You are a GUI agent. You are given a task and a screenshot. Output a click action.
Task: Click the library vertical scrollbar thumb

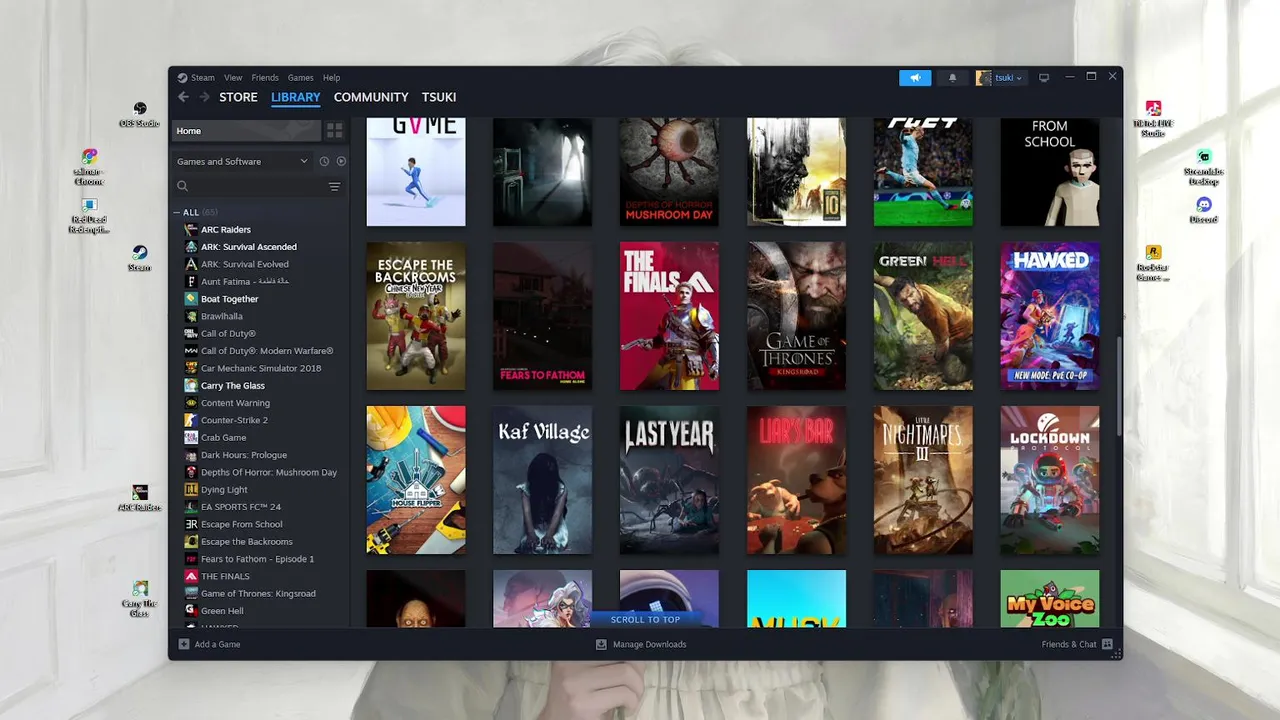(1119, 386)
